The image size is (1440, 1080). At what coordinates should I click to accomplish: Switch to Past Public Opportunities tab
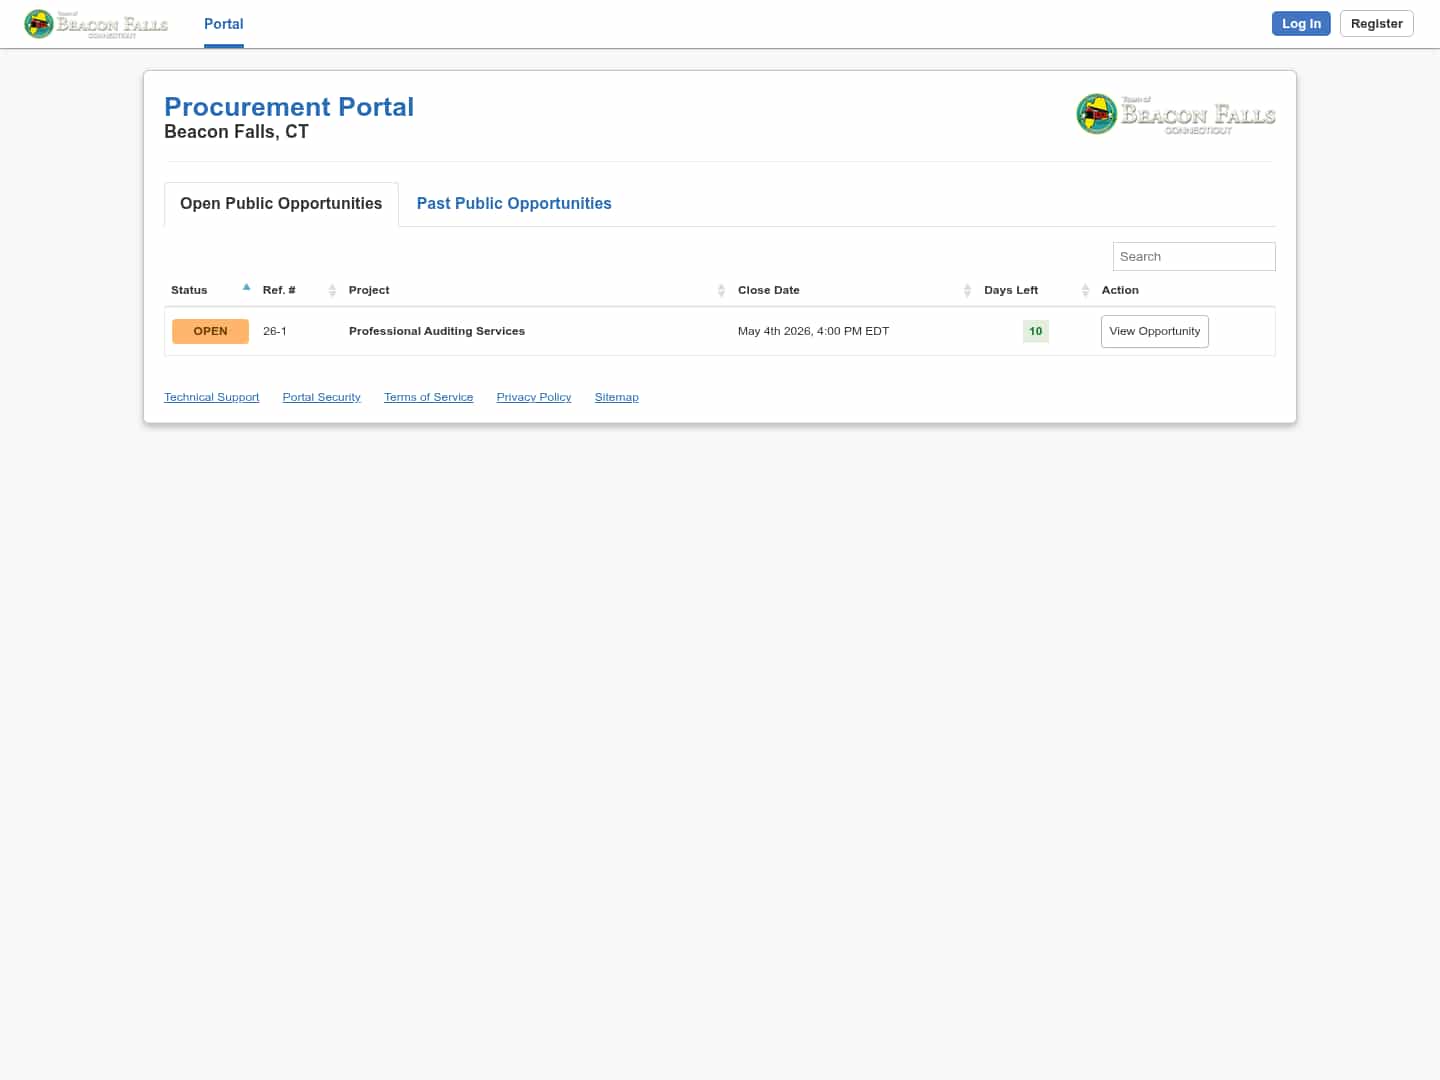click(x=513, y=204)
